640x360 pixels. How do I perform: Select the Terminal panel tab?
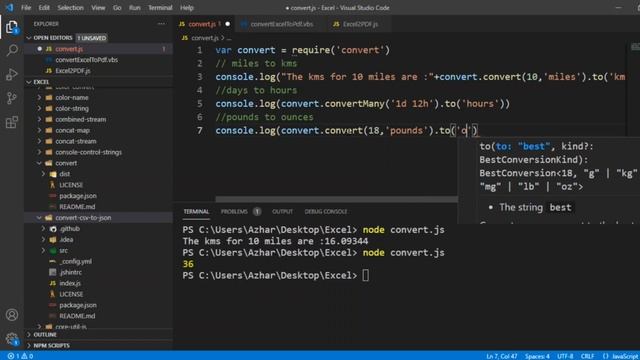pos(196,211)
